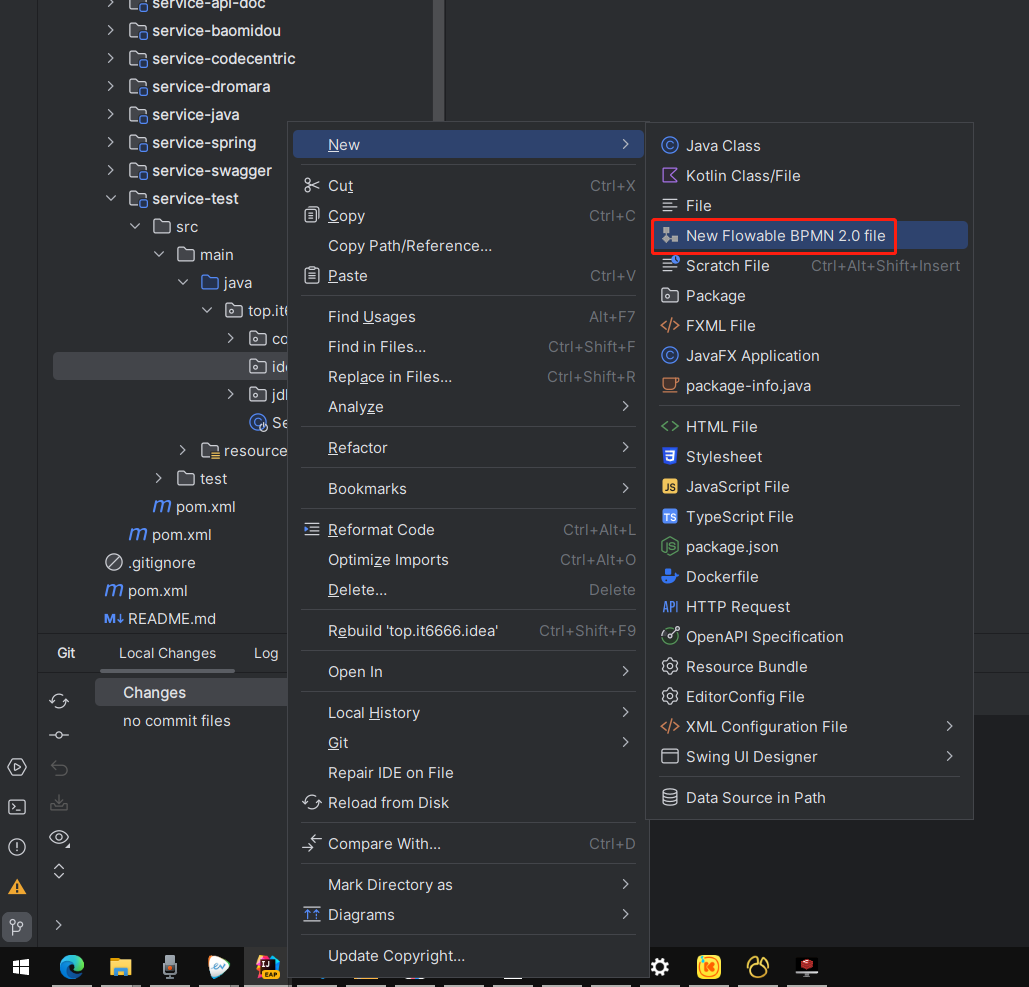Screen dimensions: 1029x987
Task: Click the Kotlin Class/File icon
Action: [x=669, y=176]
